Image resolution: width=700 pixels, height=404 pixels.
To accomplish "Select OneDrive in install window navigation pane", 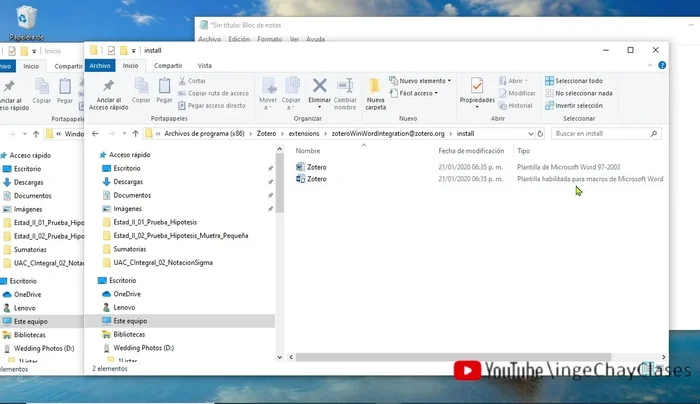I will point(127,294).
